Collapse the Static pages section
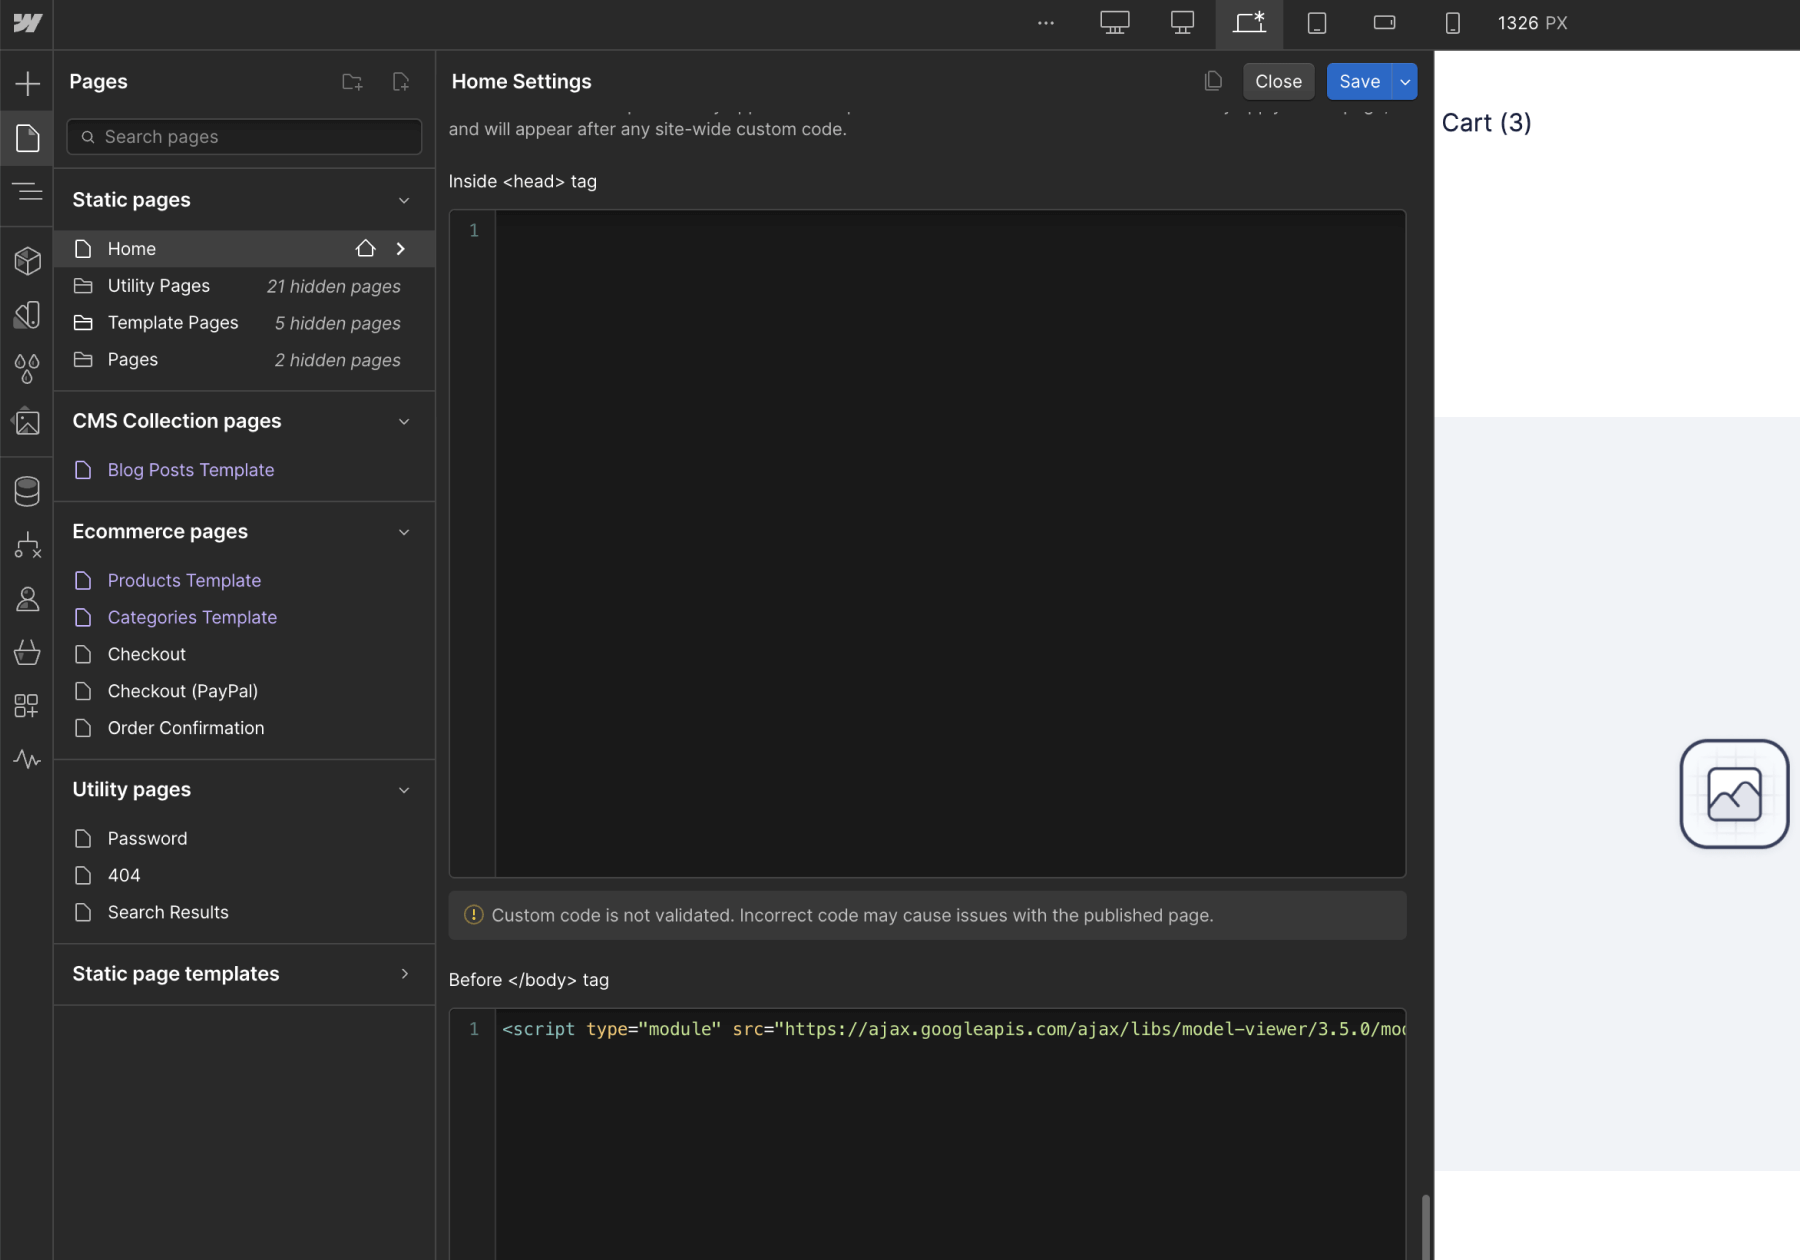Image resolution: width=1800 pixels, height=1260 pixels. [x=404, y=200]
